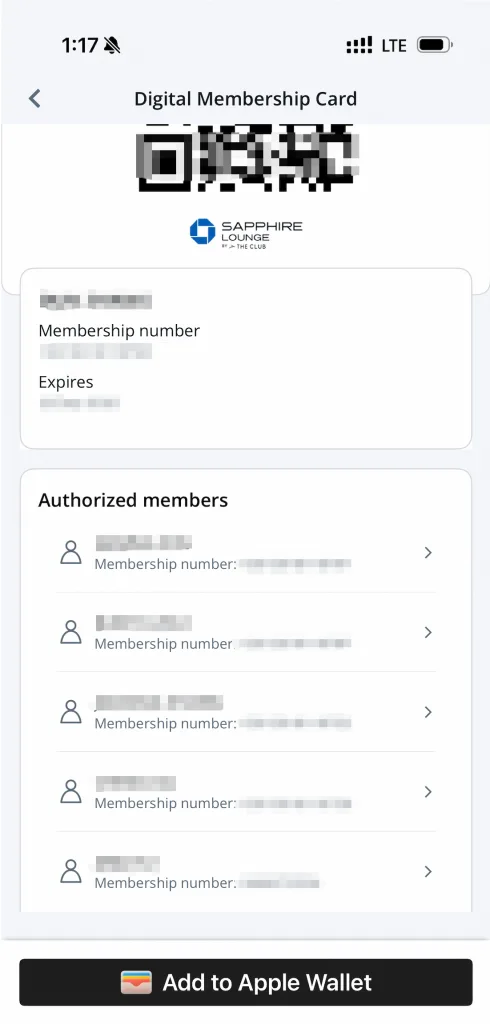Image resolution: width=490 pixels, height=1024 pixels.
Task: Click the Wallet icon on the button
Action: 136,982
